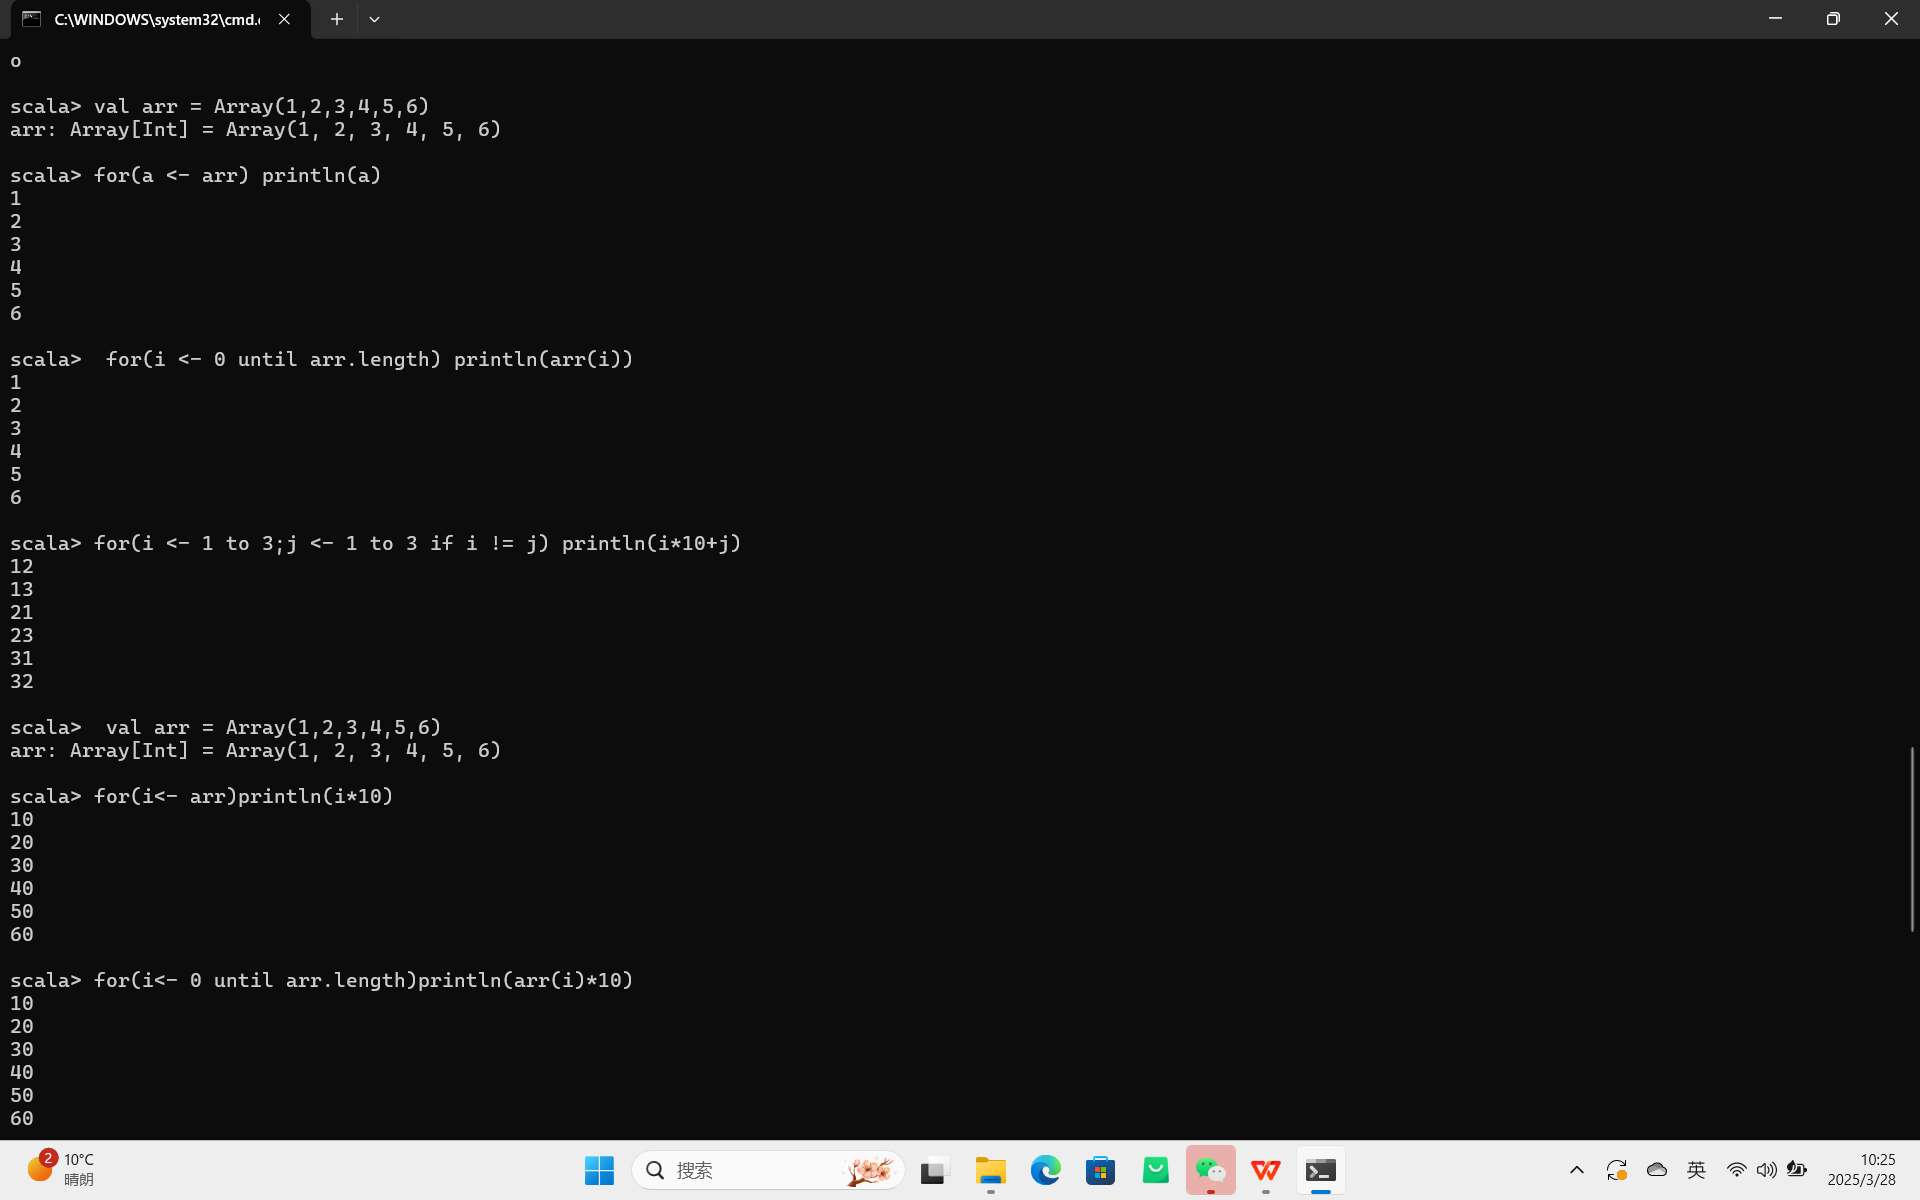Open the Wi-Fi network settings
The width and height of the screenshot is (1920, 1200).
click(x=1736, y=1170)
